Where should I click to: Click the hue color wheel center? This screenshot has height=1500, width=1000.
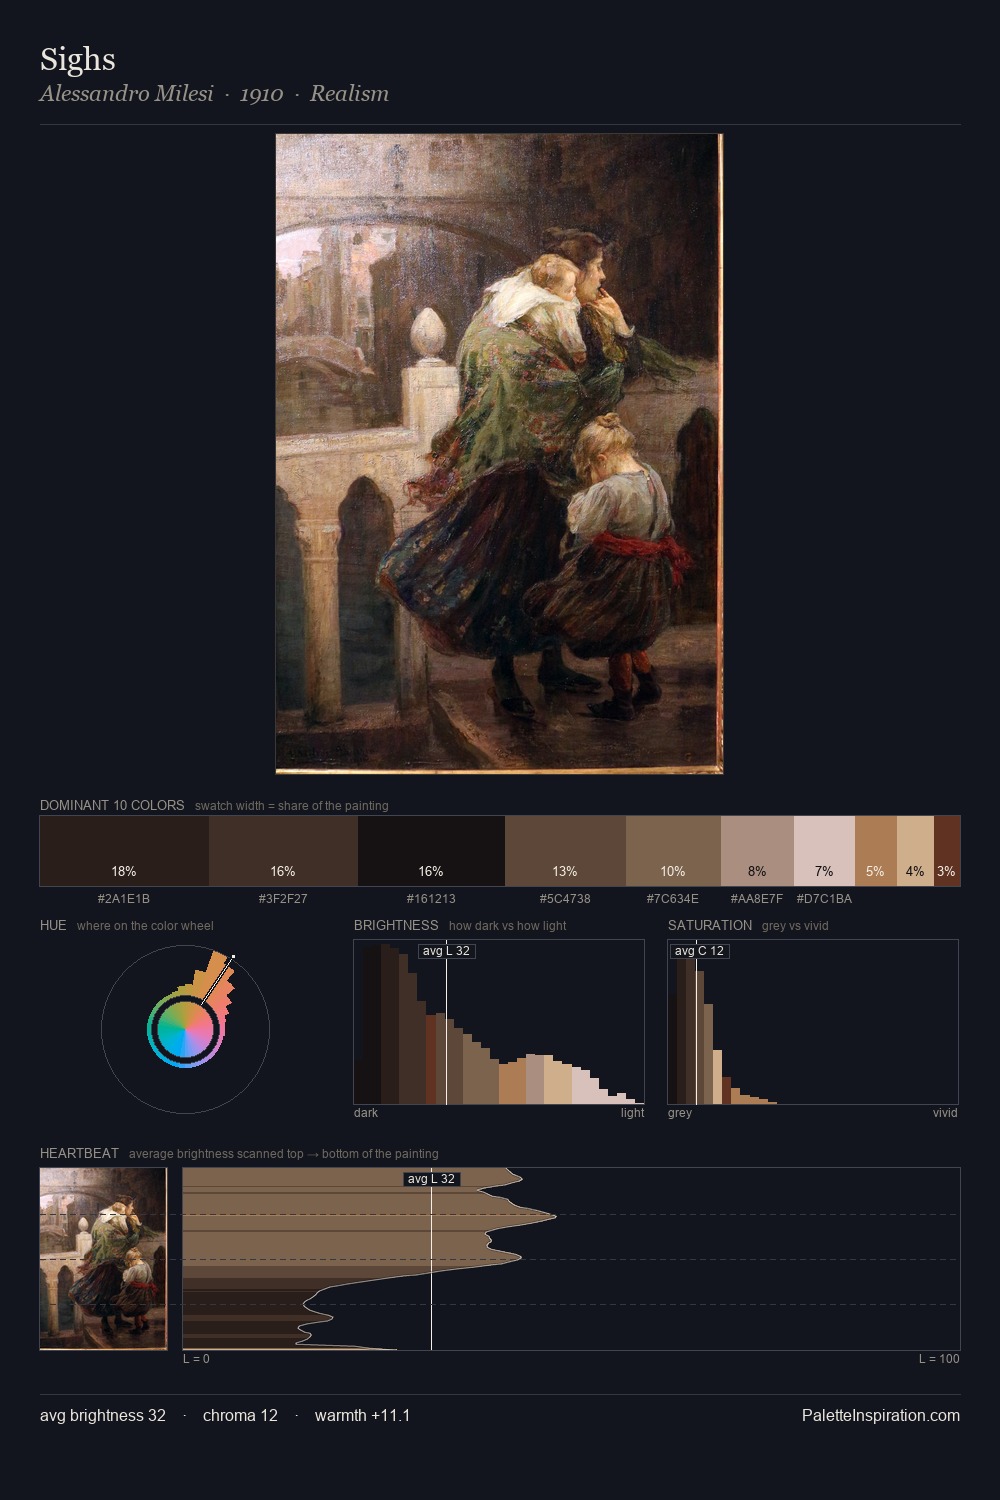tap(185, 1030)
